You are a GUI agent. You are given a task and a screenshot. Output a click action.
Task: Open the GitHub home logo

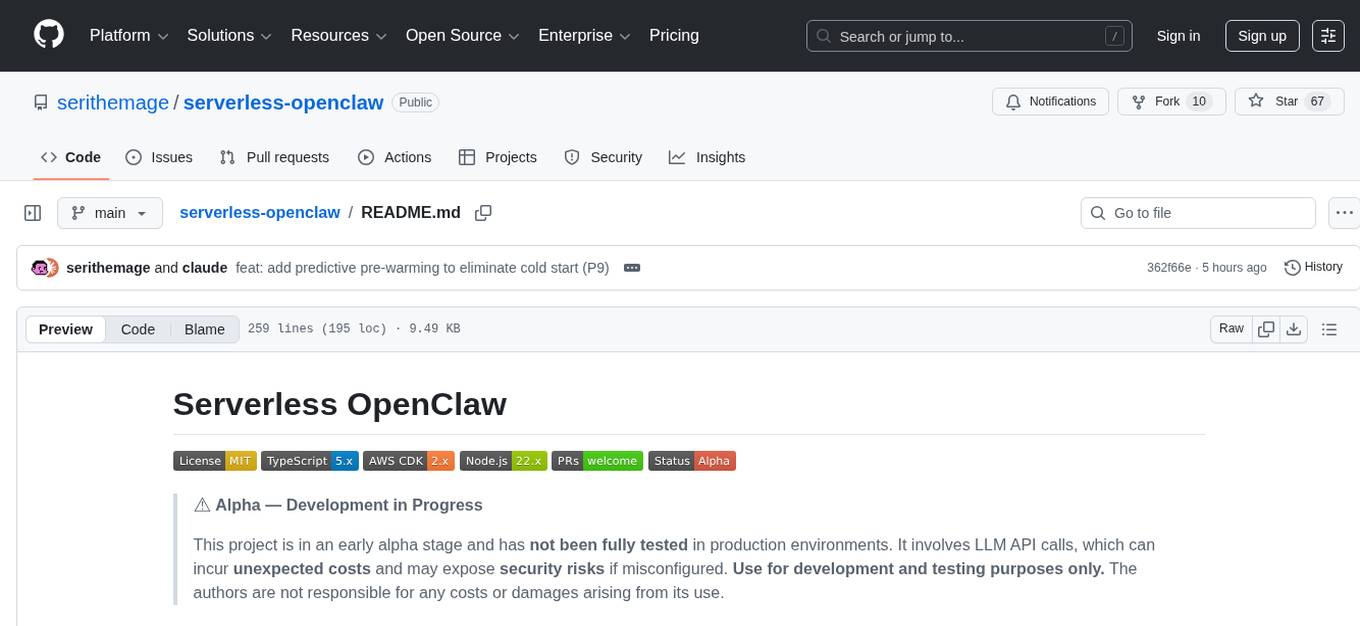pos(48,35)
